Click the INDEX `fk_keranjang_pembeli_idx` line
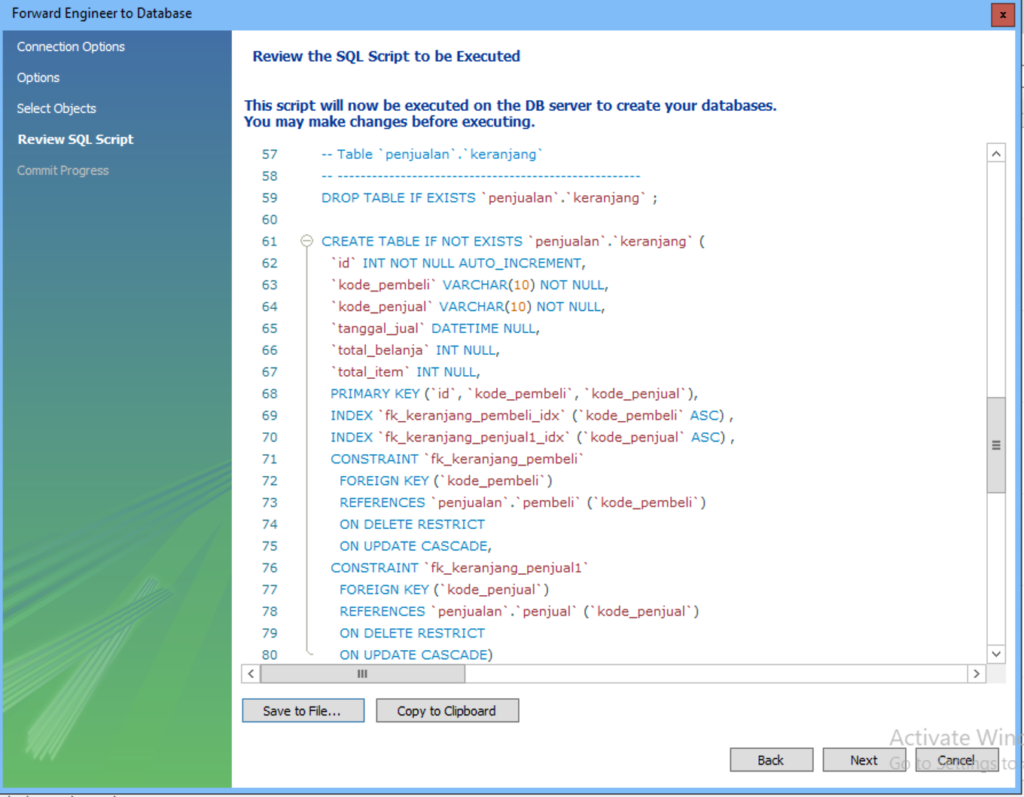Image resolution: width=1024 pixels, height=797 pixels. tap(532, 415)
